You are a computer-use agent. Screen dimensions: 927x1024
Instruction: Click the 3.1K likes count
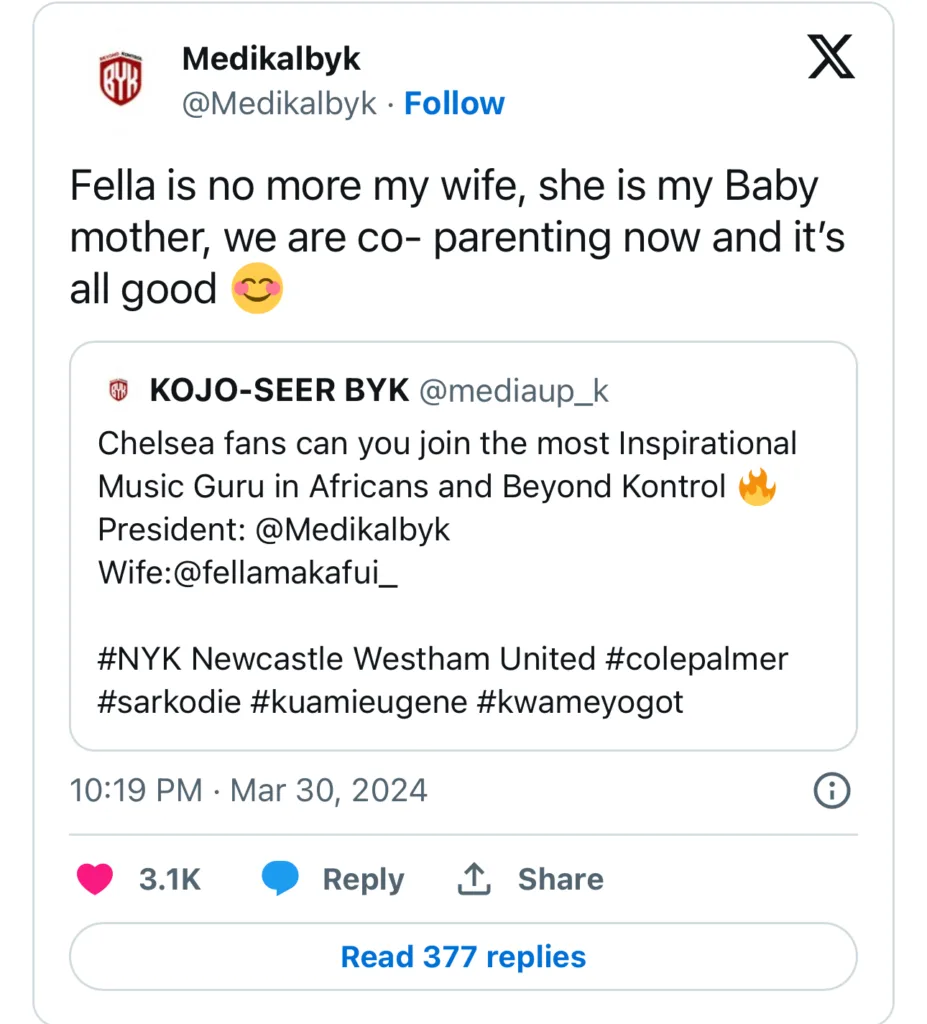[x=170, y=879]
